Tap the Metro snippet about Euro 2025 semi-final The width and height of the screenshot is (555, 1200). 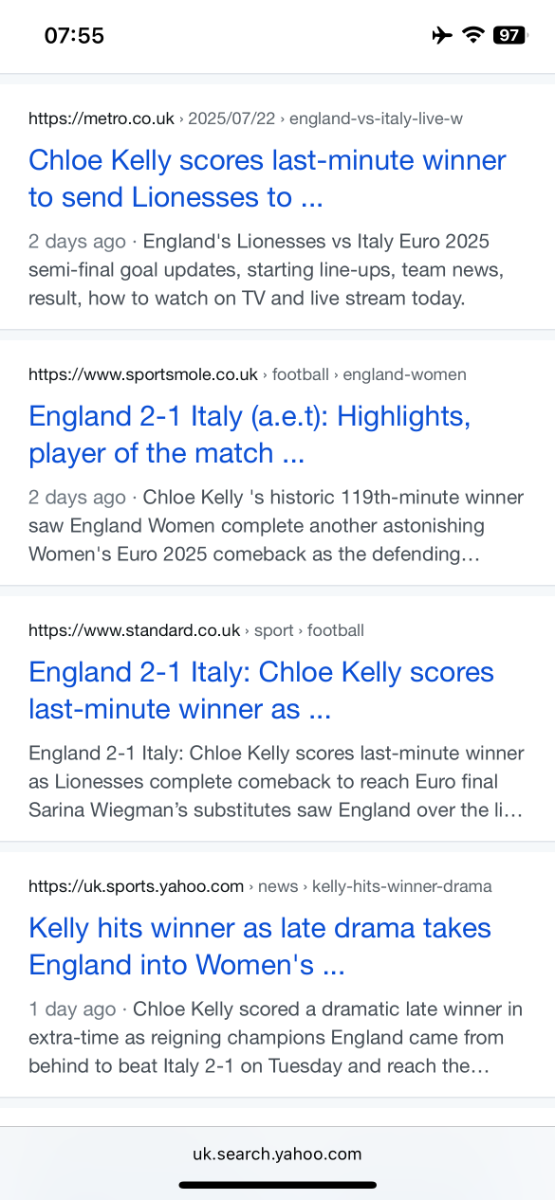click(x=266, y=270)
